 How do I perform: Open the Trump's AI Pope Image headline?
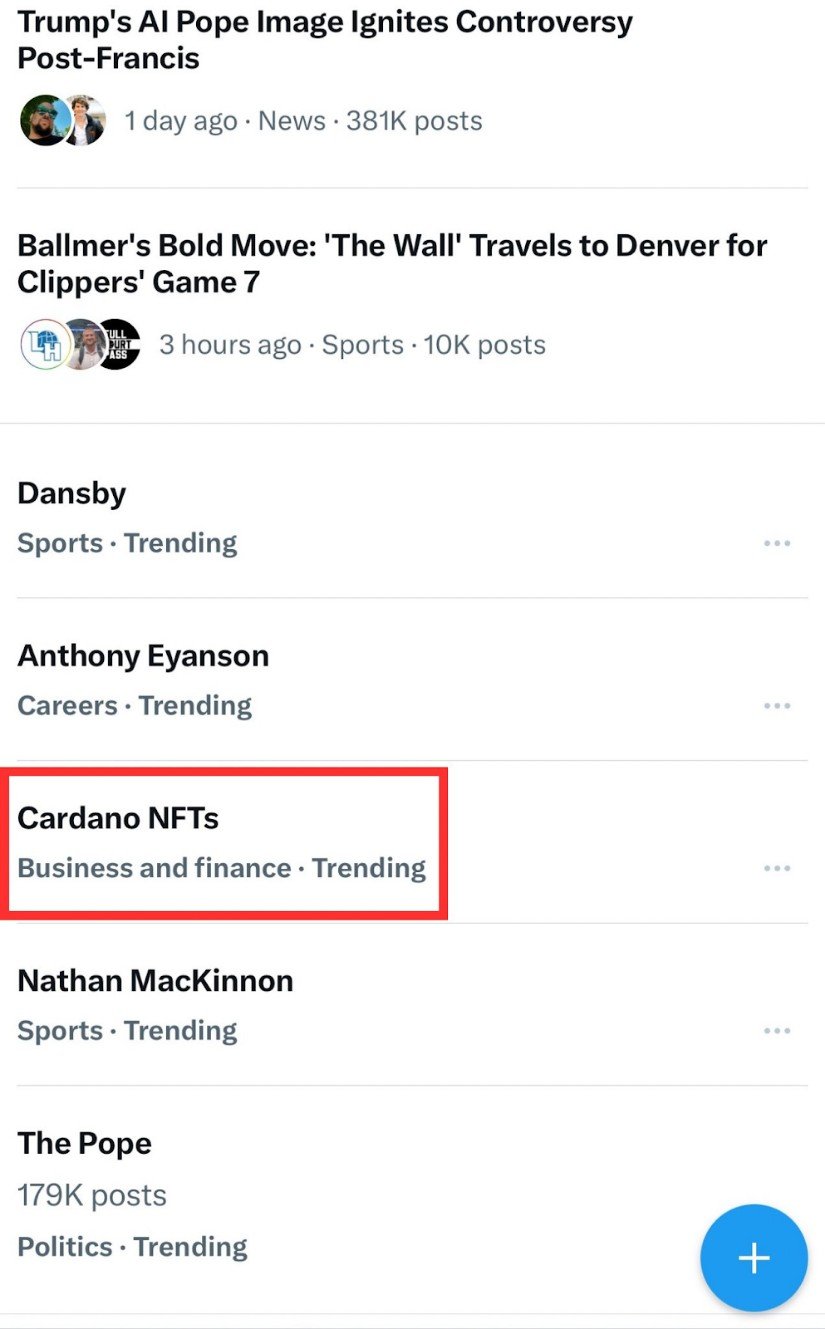pos(325,40)
